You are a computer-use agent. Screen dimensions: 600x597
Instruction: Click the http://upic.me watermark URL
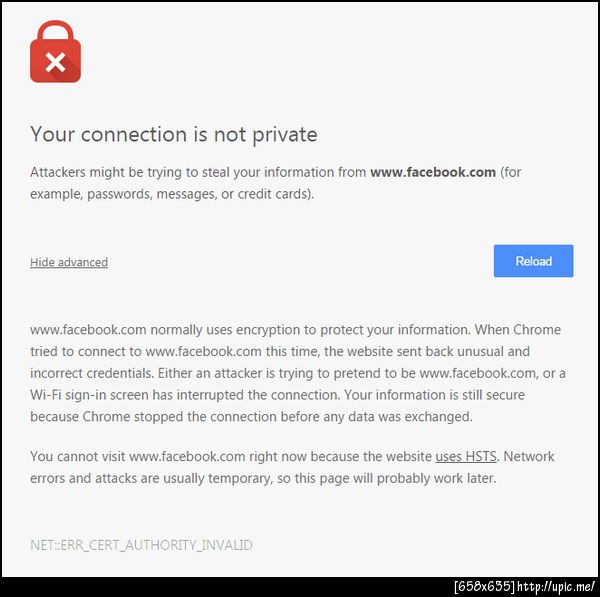pyautogui.click(x=556, y=586)
